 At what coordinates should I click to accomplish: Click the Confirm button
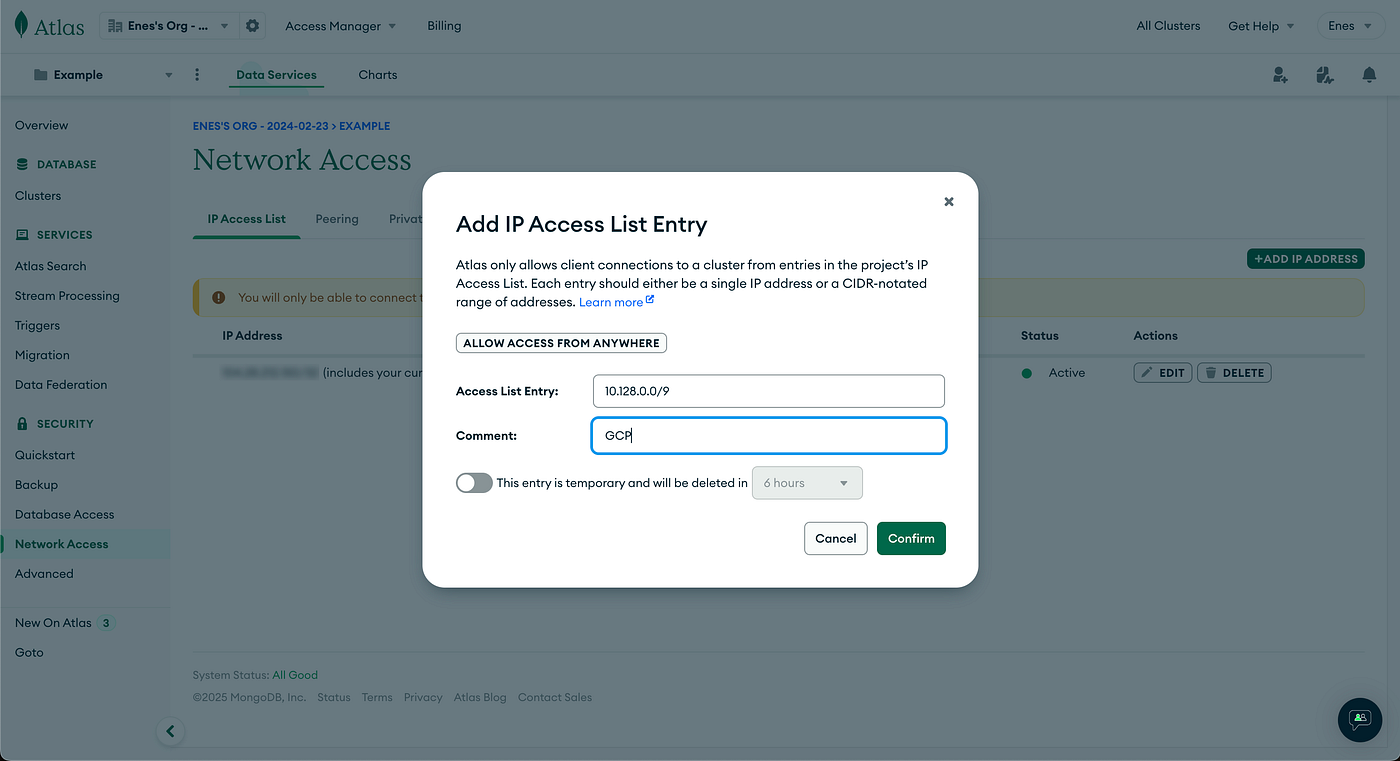point(911,538)
